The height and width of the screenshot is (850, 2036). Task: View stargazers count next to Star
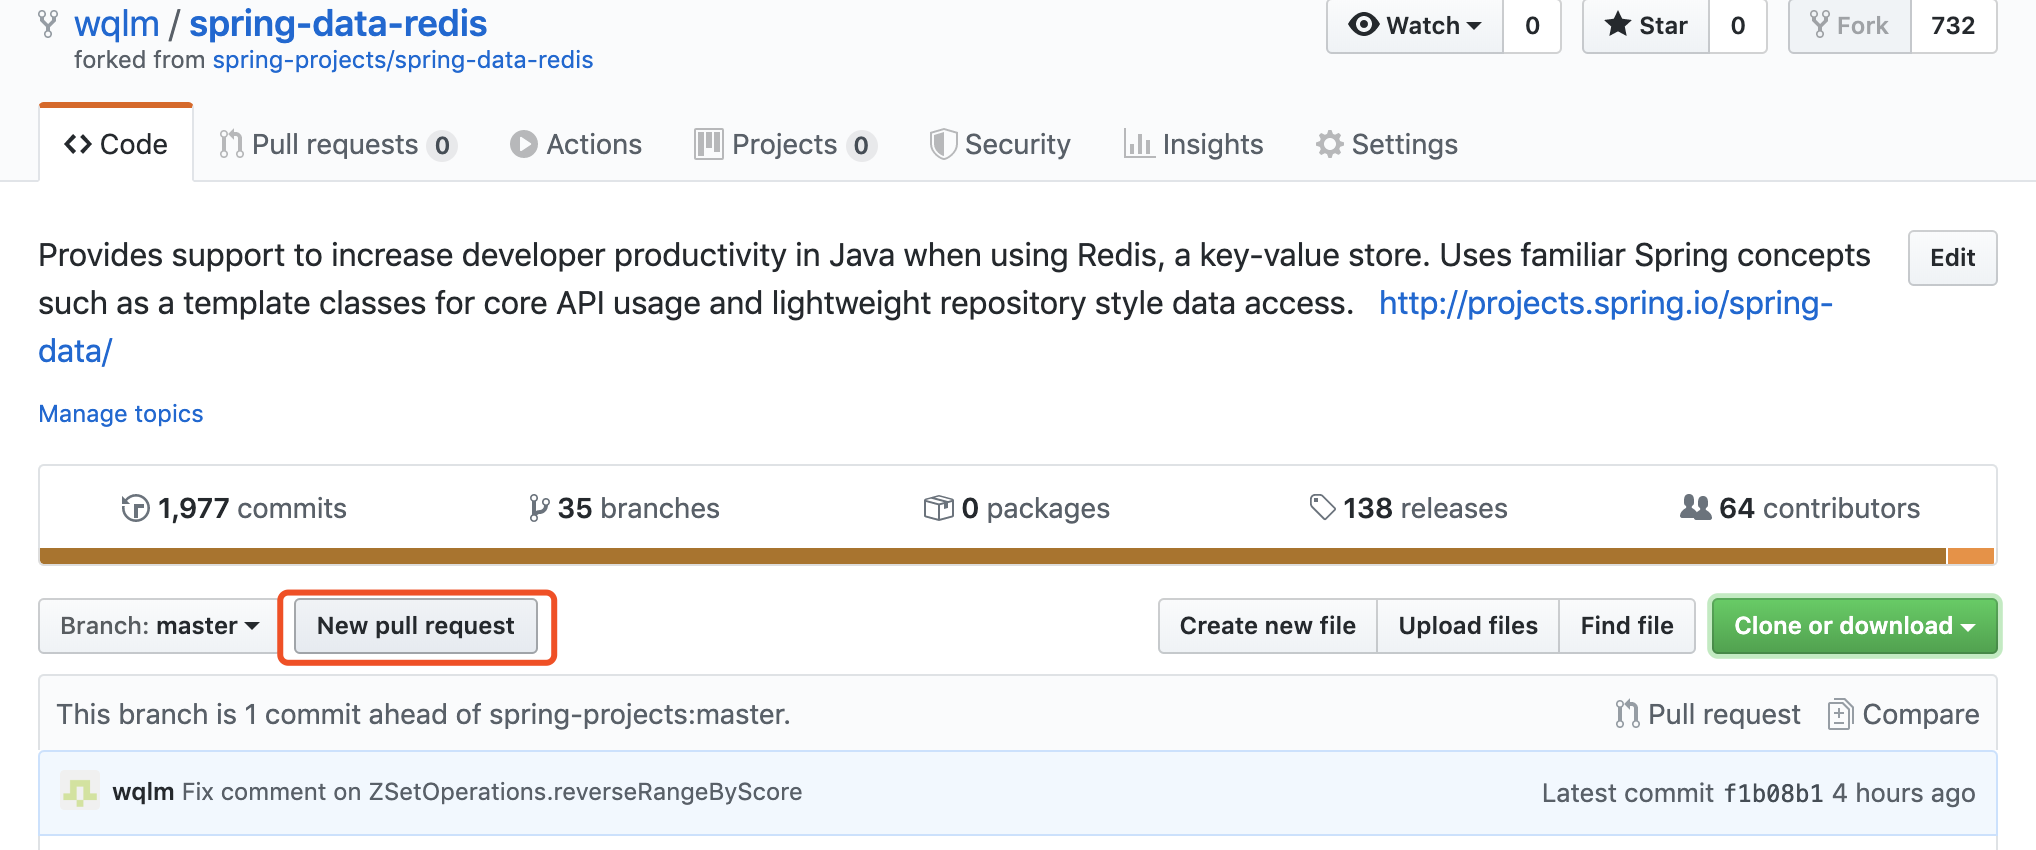point(1738,26)
